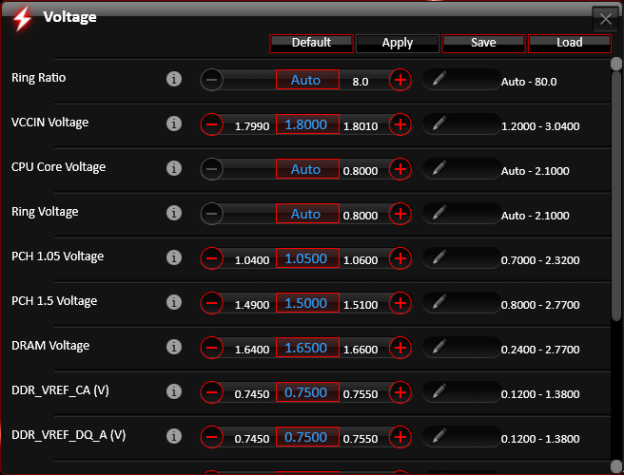Decrease PCH 1.05 Voltage with minus button
The width and height of the screenshot is (624, 475).
pos(212,259)
